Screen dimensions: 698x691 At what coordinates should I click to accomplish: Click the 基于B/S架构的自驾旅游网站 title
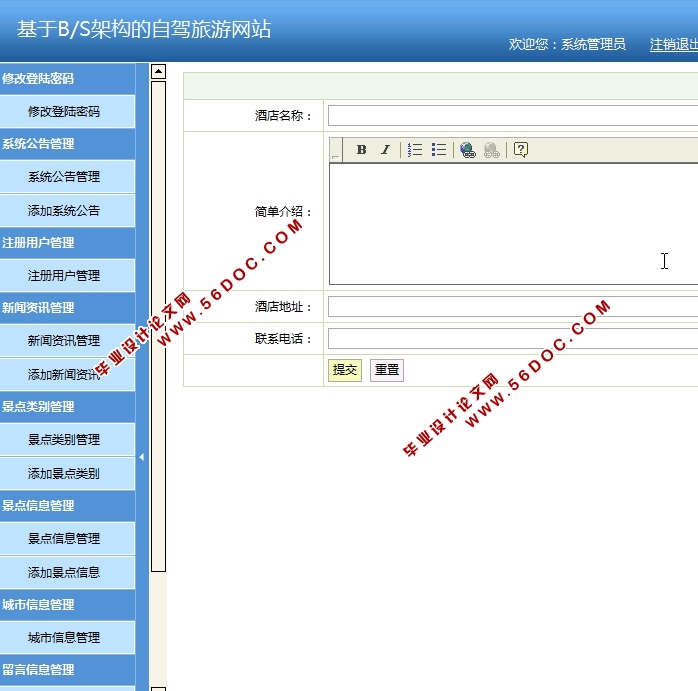pyautogui.click(x=144, y=29)
